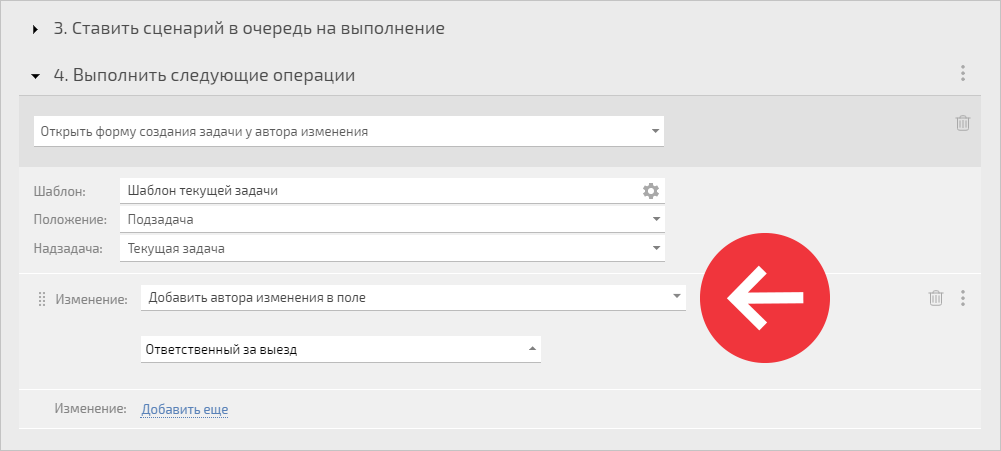This screenshot has height=451, width=1001.
Task: Click the Шаблон label
Action: 59,191
